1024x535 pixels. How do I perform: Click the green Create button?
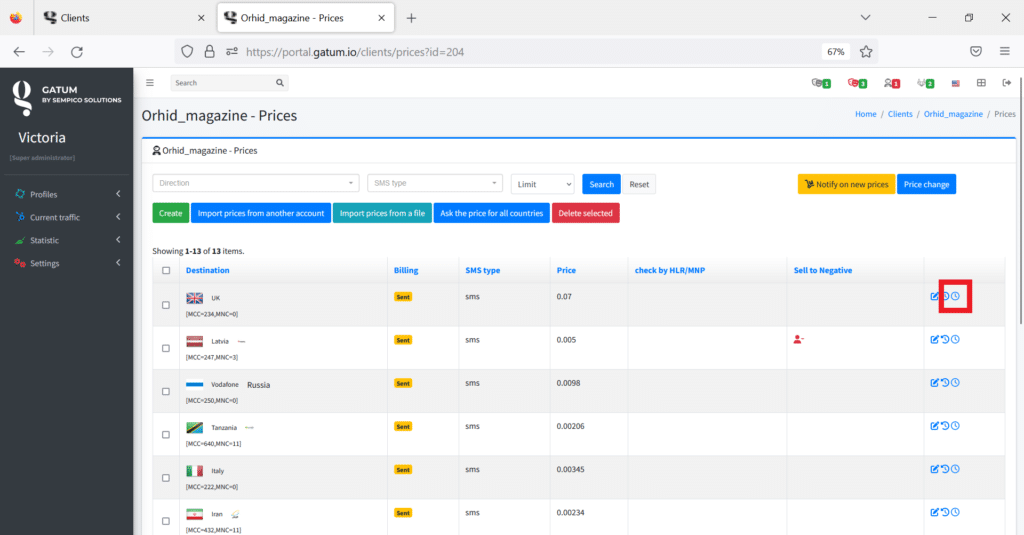click(x=170, y=213)
